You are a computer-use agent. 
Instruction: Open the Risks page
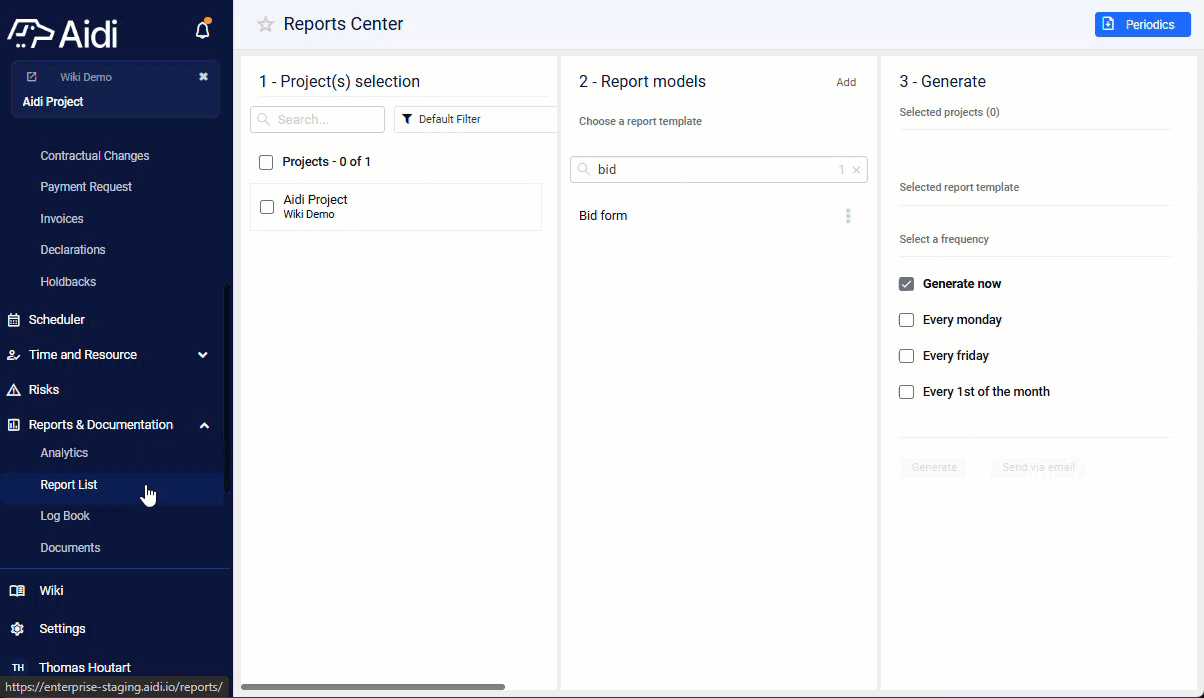pyautogui.click(x=44, y=390)
